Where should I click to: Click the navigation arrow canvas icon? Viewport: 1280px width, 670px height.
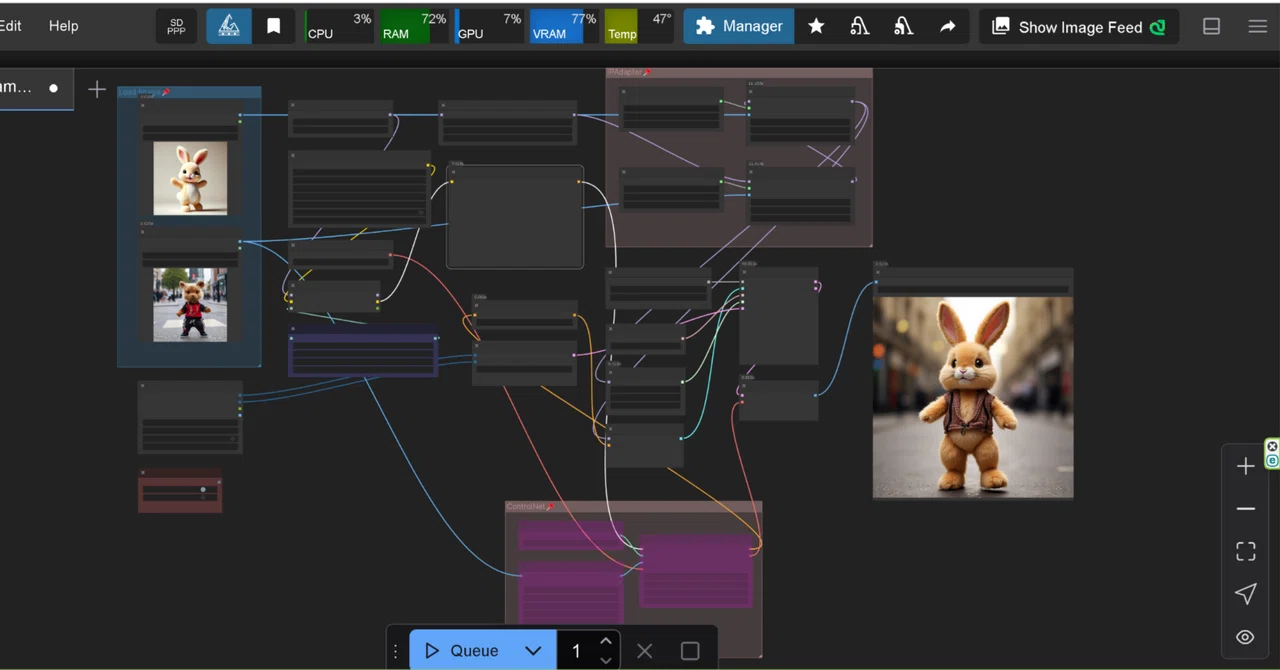coord(1245,594)
